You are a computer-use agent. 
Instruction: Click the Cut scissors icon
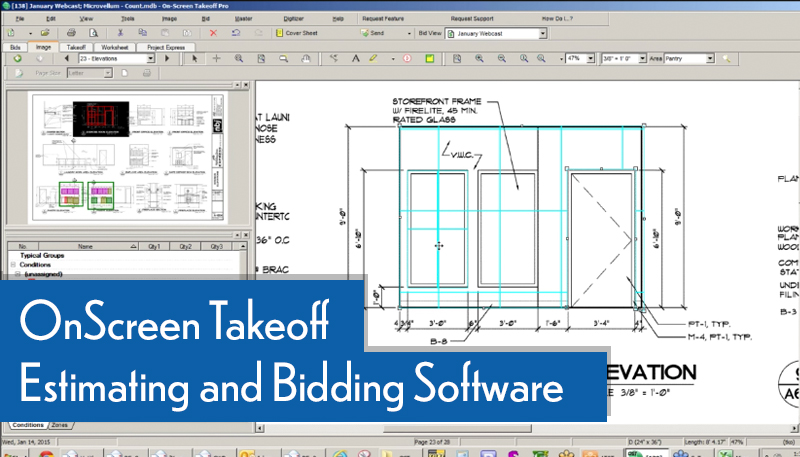(120, 33)
